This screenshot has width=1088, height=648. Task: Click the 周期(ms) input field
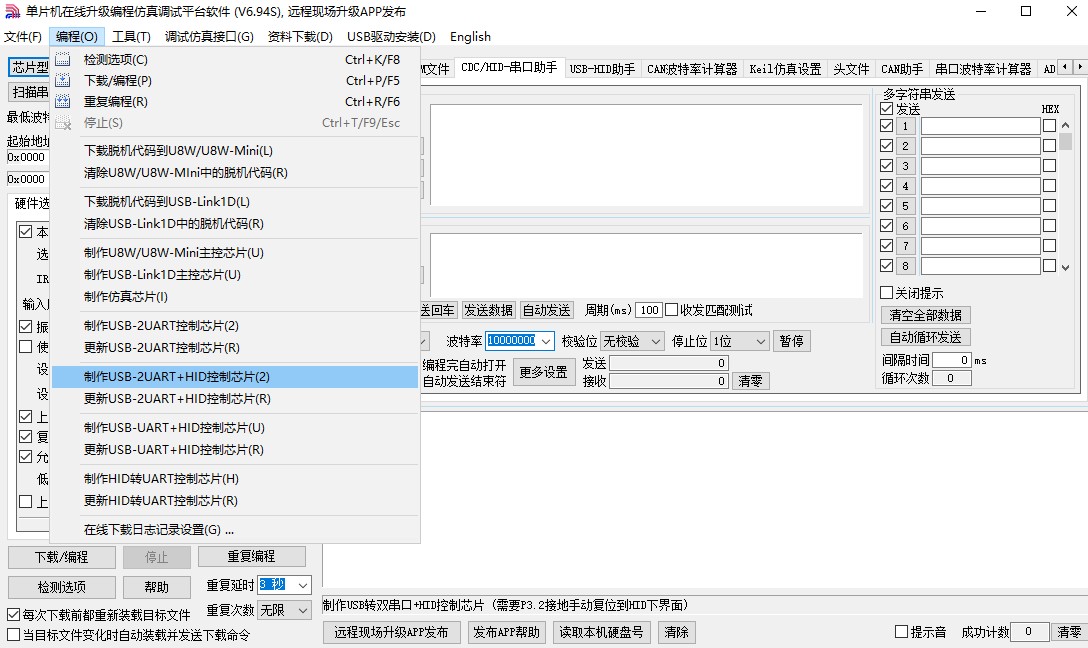click(x=648, y=310)
